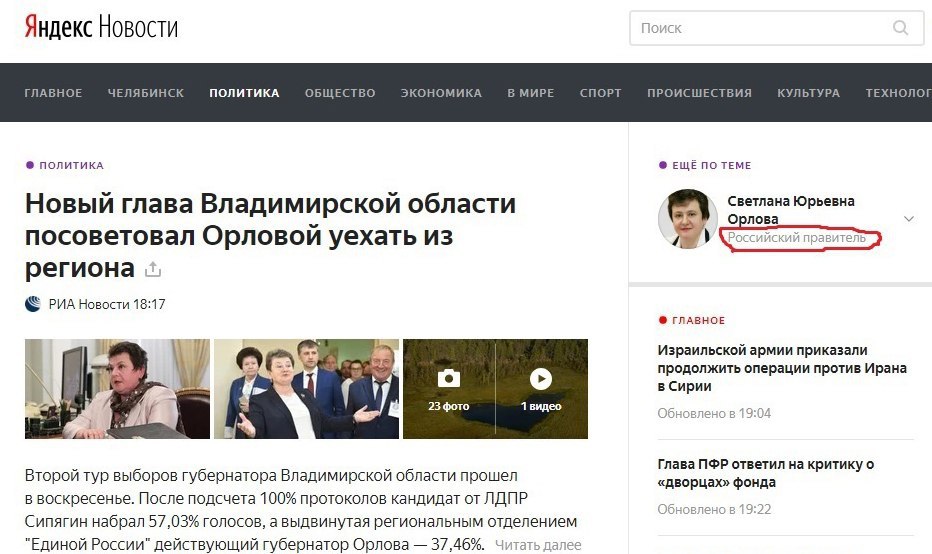Select the СПОРТ section
The image size is (932, 554).
[x=600, y=93]
